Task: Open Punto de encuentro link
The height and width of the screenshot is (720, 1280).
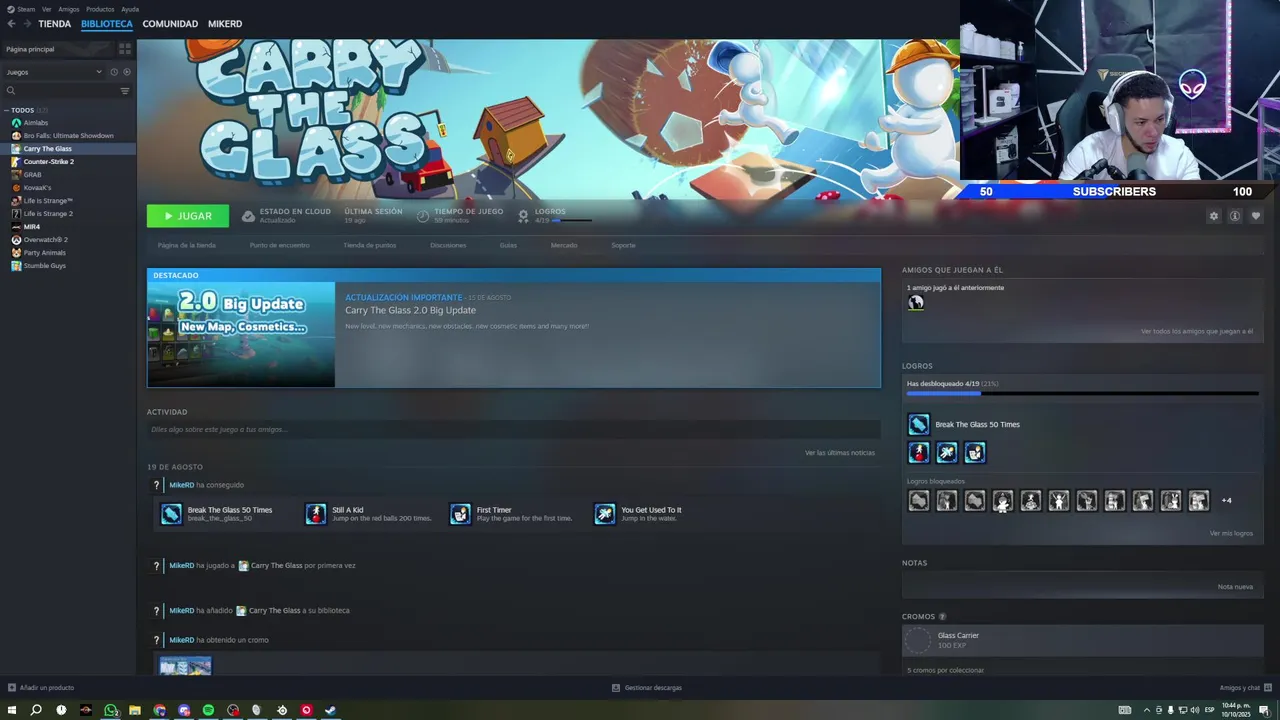Action: pyautogui.click(x=280, y=245)
